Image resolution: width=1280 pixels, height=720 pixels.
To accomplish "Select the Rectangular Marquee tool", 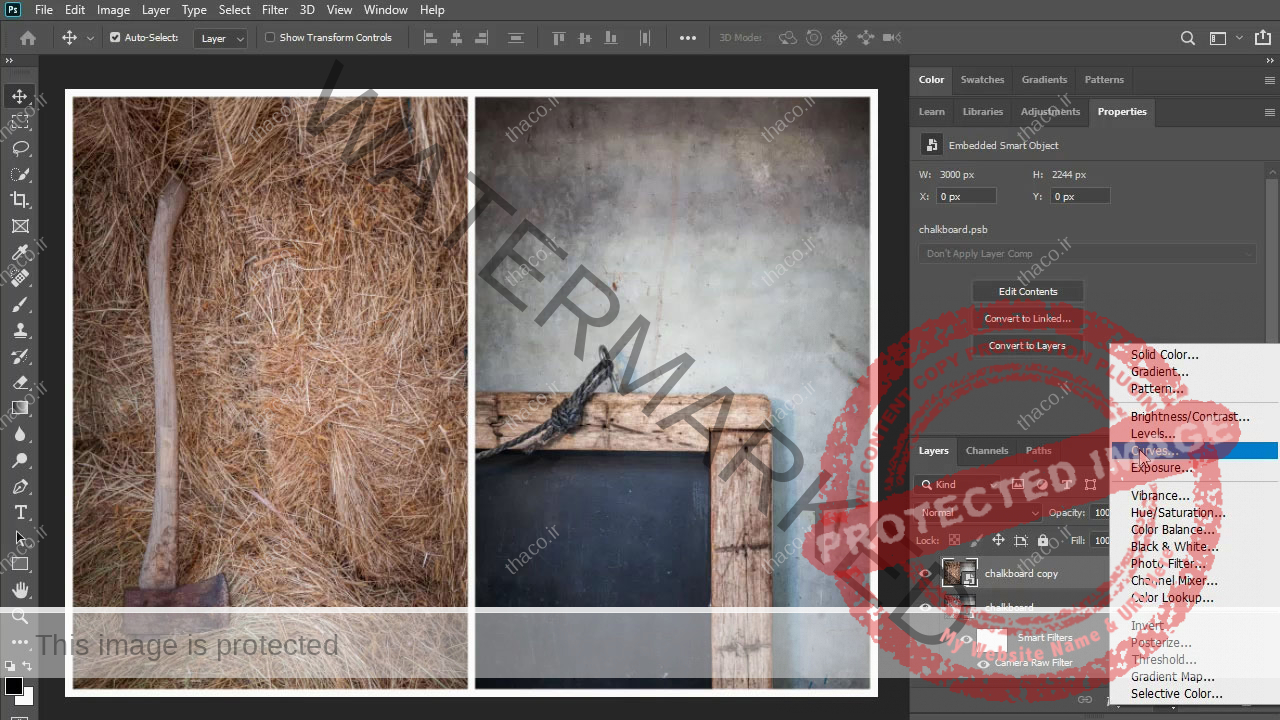I will coord(20,122).
